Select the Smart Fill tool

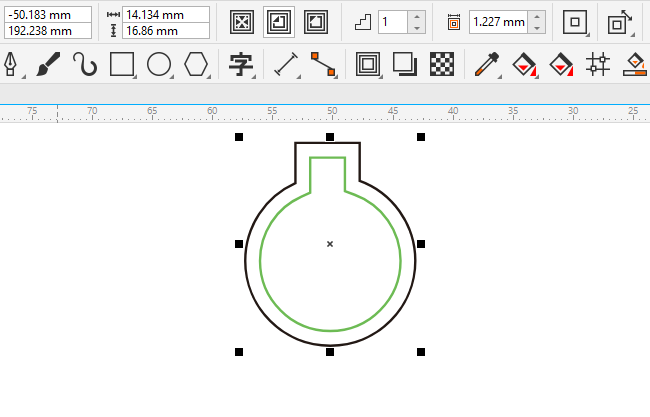560,64
